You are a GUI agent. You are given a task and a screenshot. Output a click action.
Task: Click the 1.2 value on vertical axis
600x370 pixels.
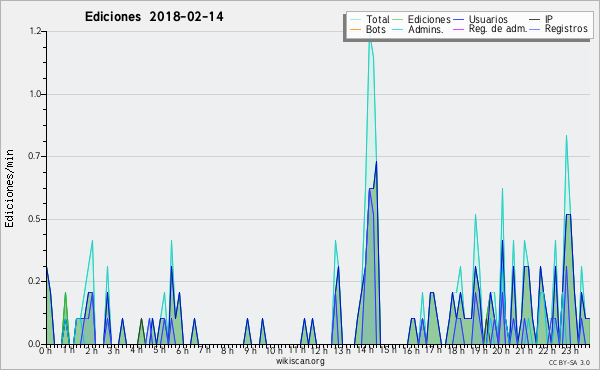[x=35, y=31]
